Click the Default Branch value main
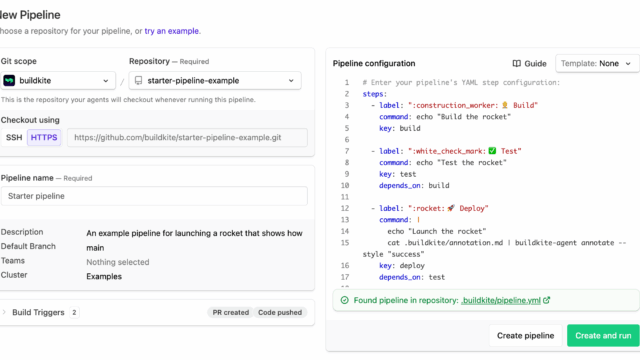Viewport: 640px width, 360px height. pos(95,248)
